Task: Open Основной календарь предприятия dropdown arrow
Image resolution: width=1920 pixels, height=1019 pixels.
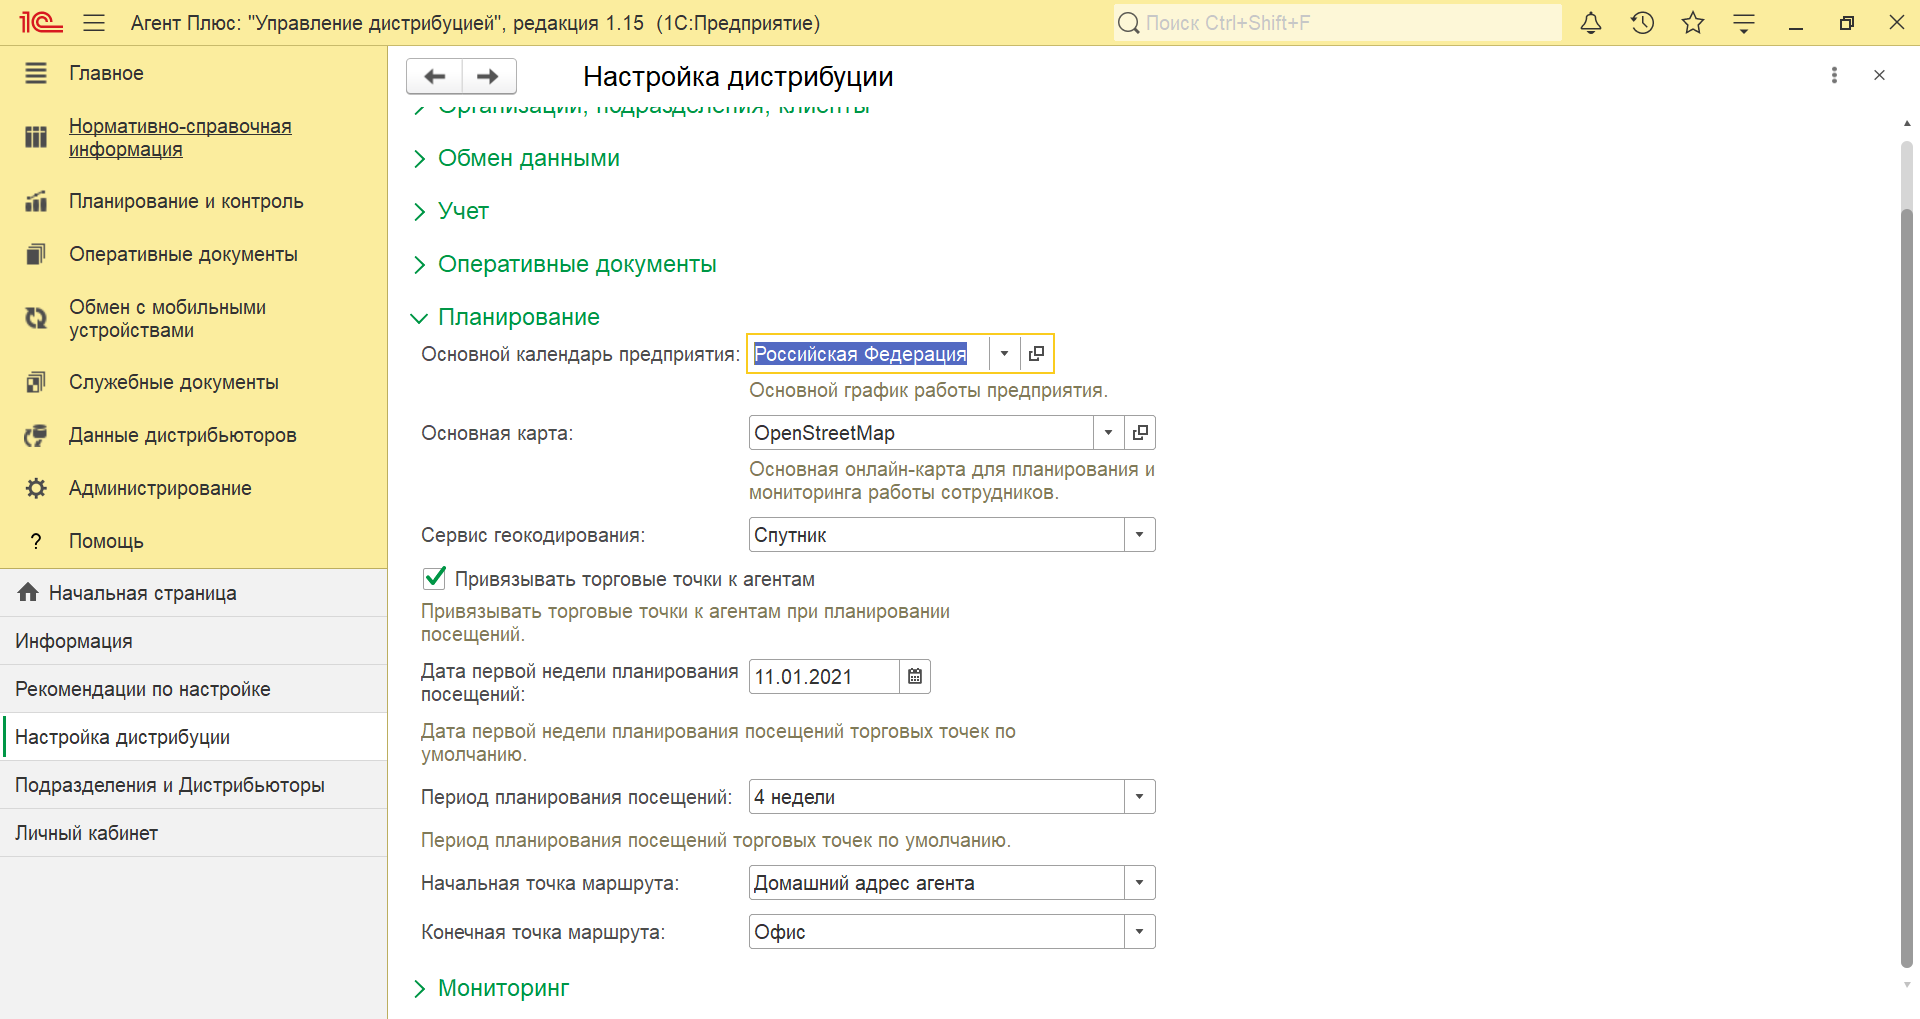Action: pos(1004,353)
